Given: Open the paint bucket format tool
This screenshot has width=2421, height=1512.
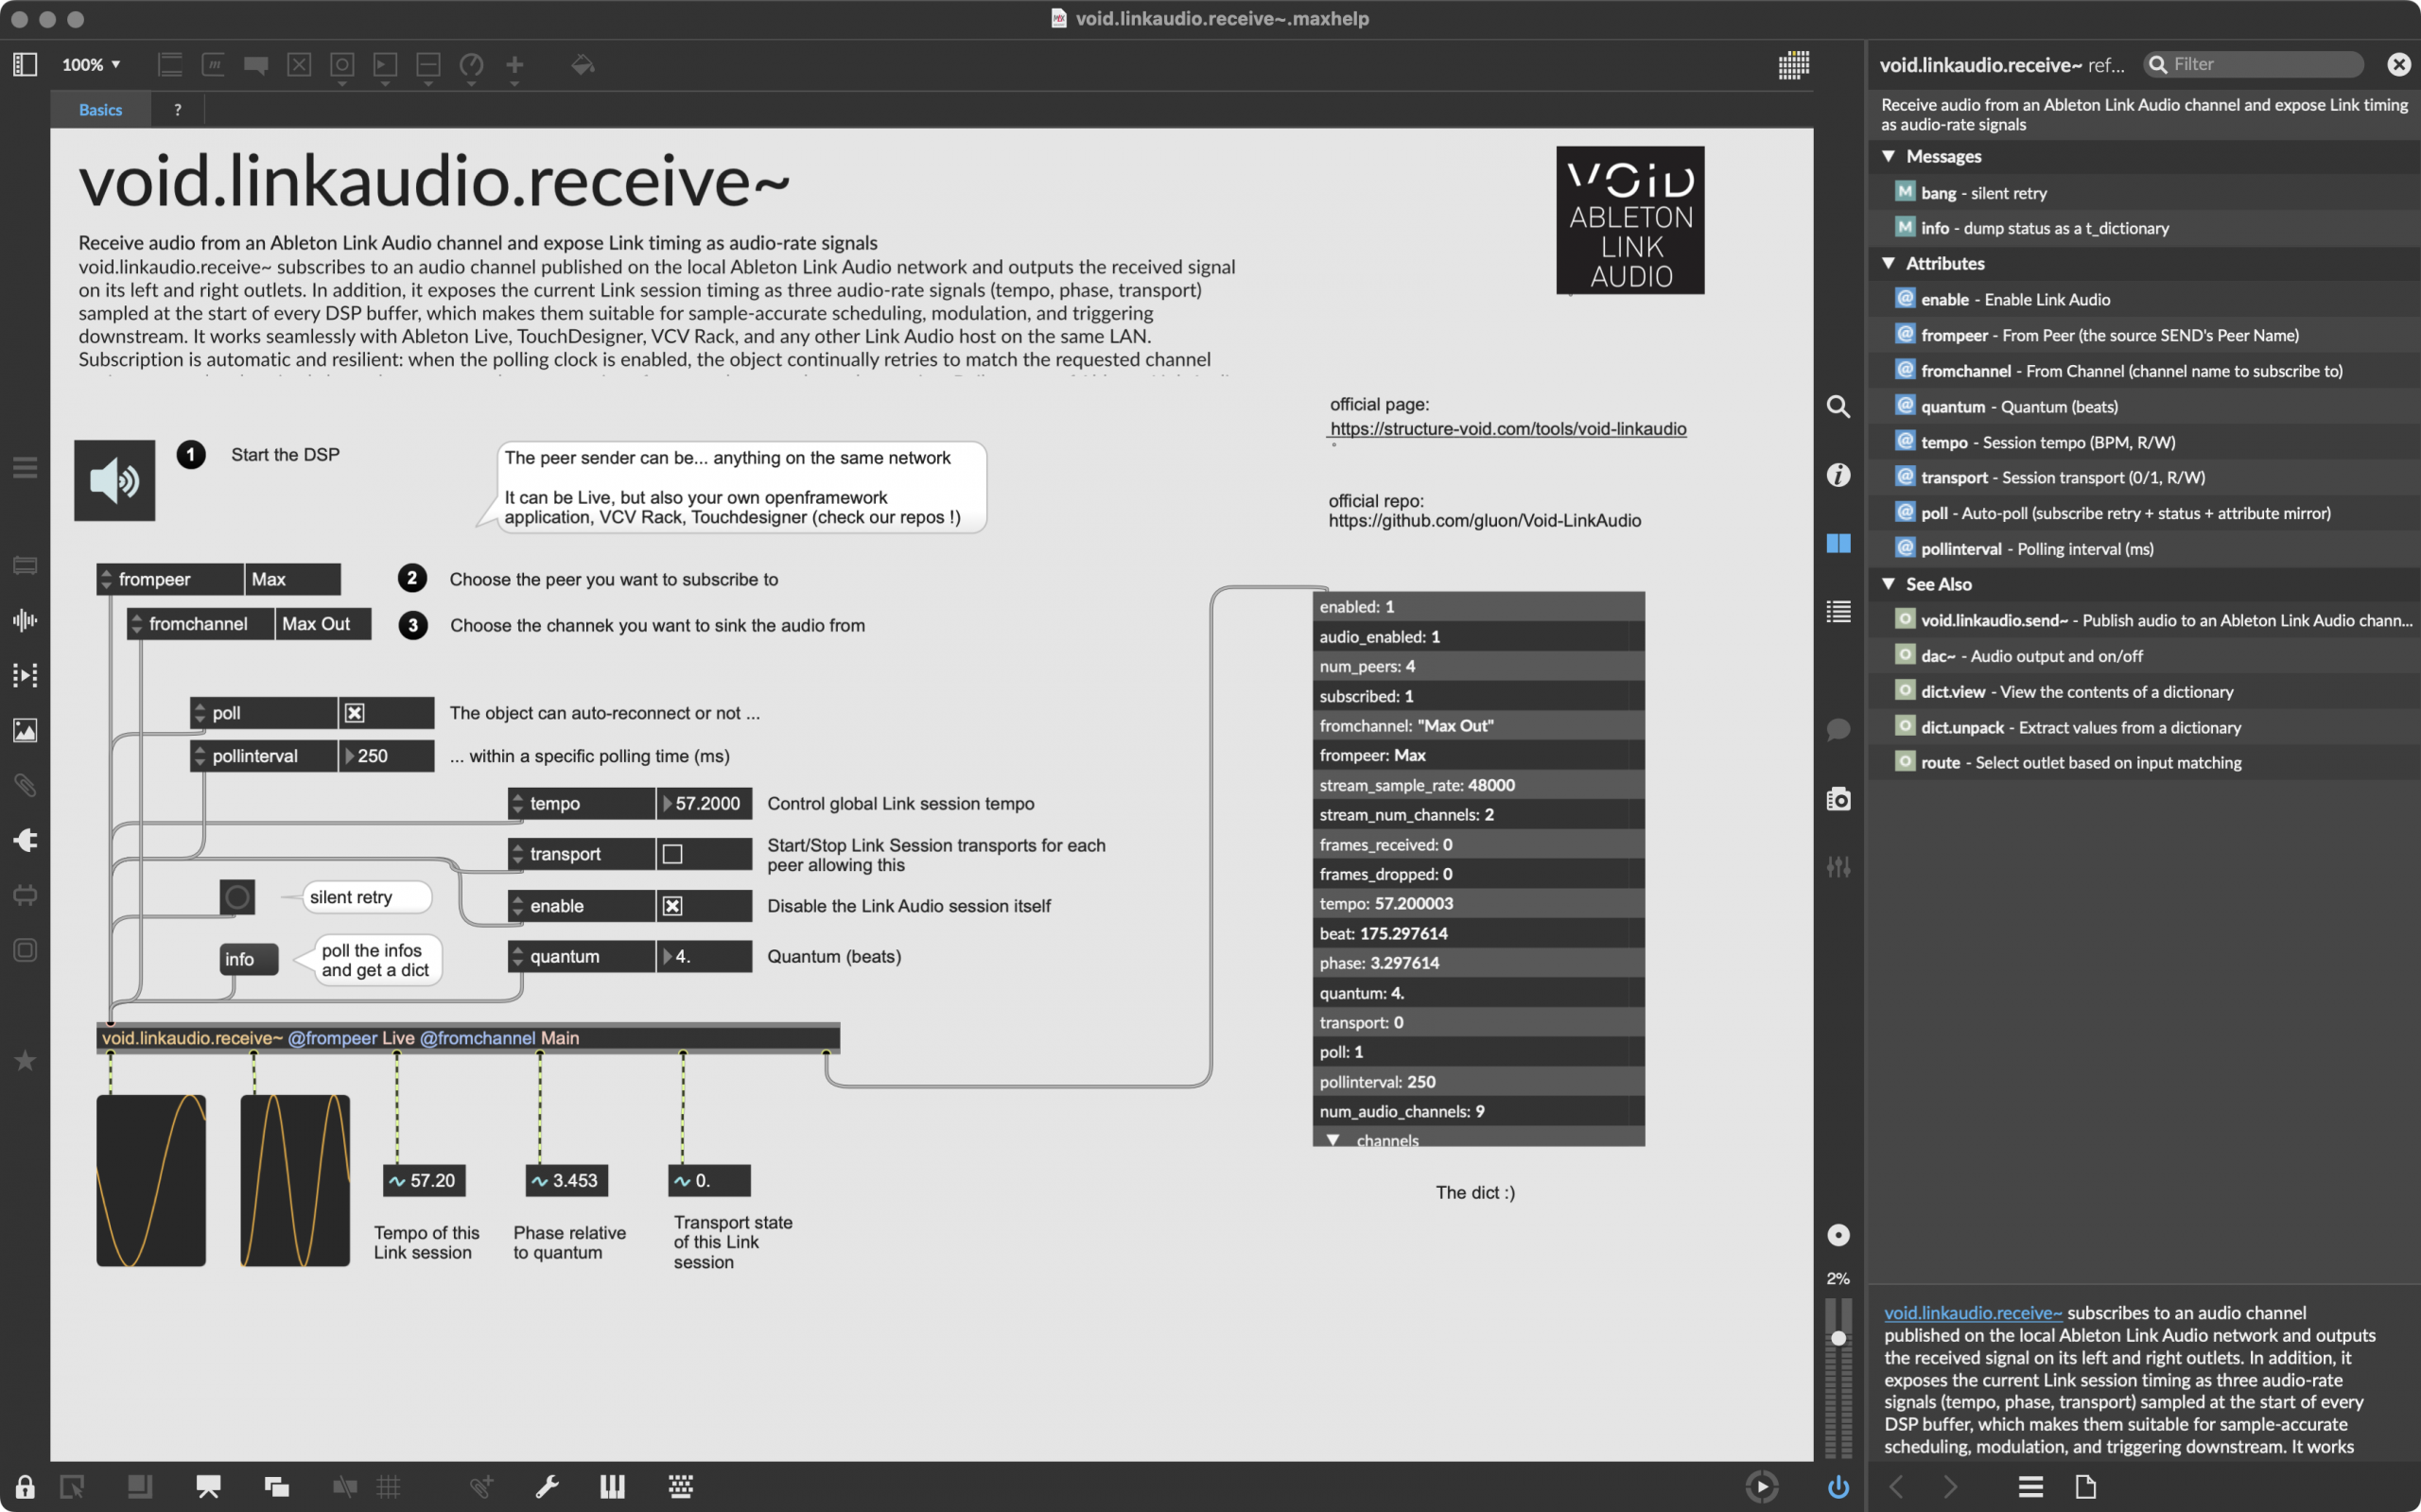Looking at the screenshot, I should (x=583, y=65).
